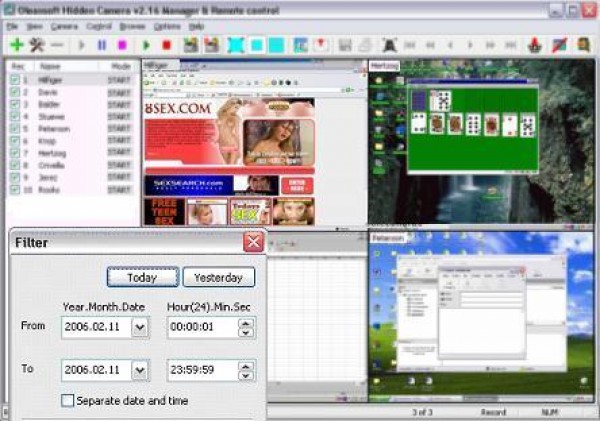
Task: Open the Options menu
Action: (x=167, y=26)
